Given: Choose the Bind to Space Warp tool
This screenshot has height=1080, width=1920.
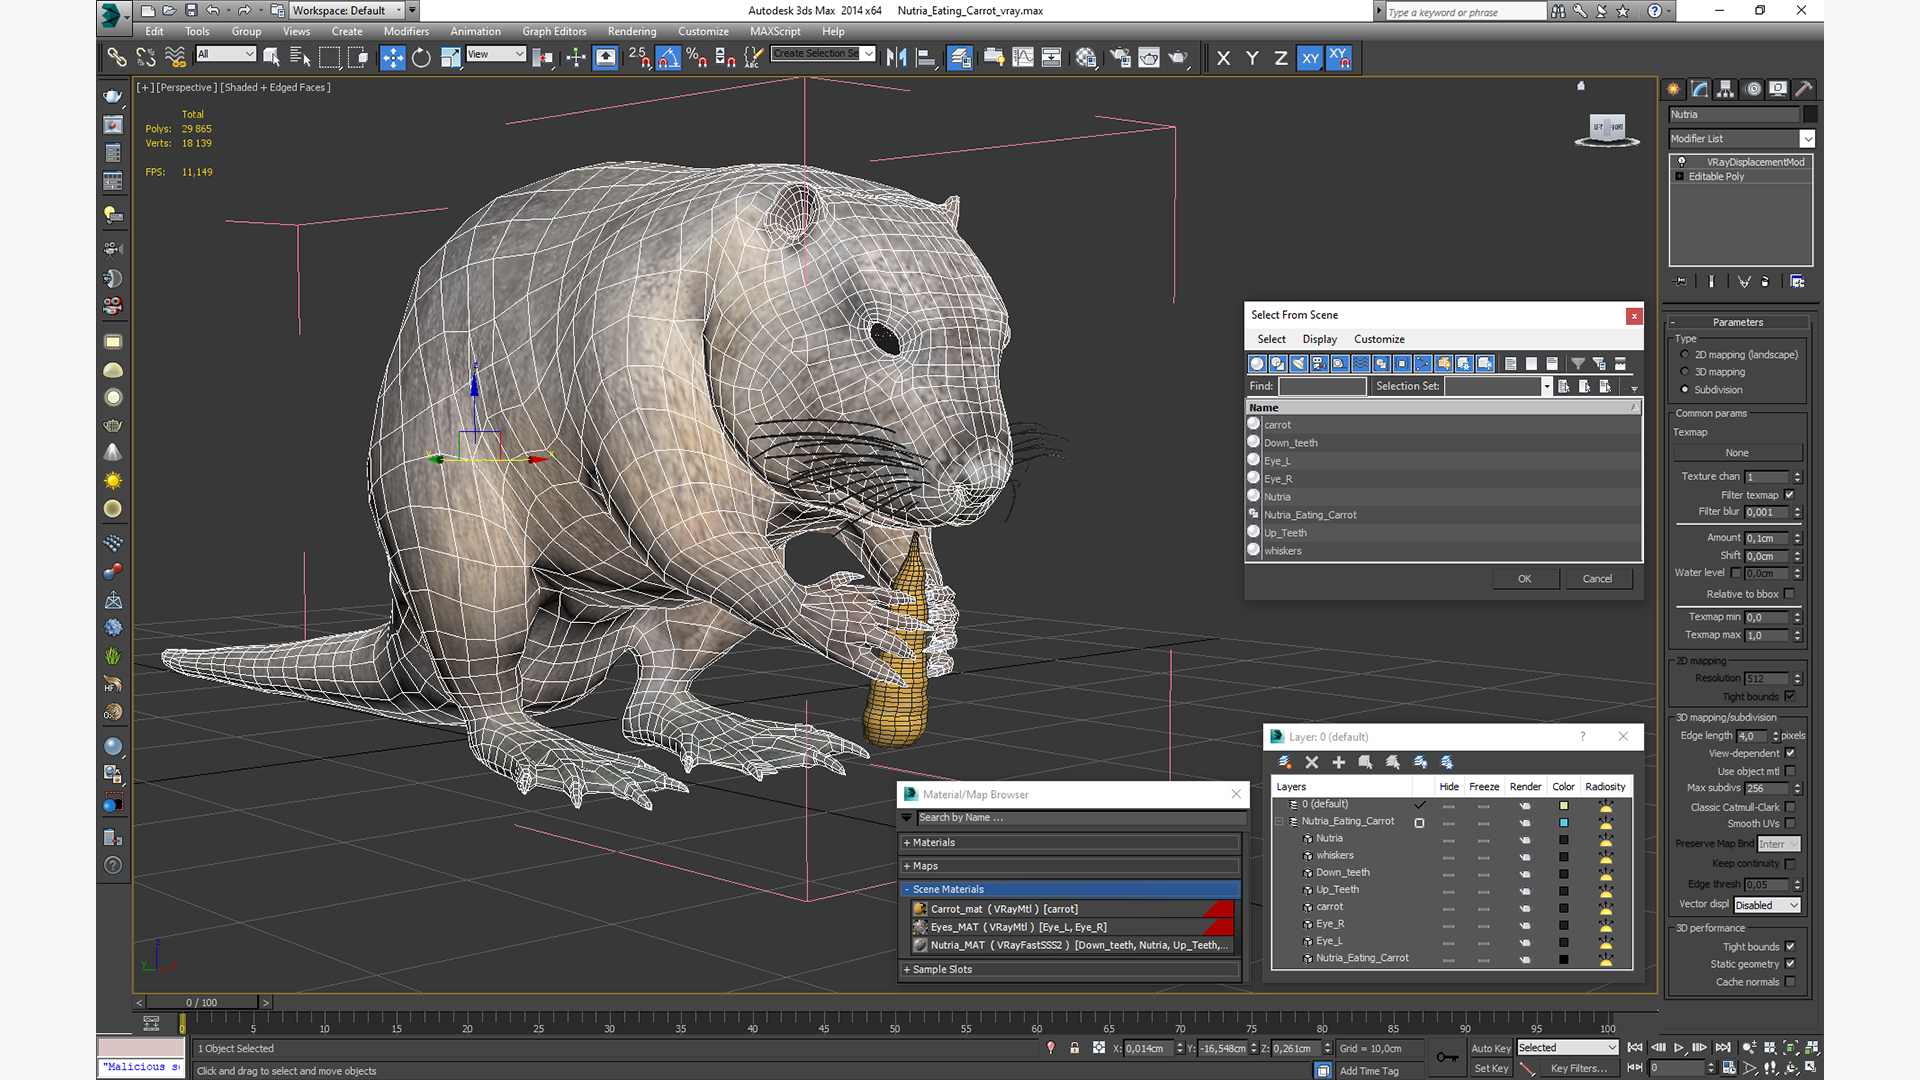Looking at the screenshot, I should (175, 58).
